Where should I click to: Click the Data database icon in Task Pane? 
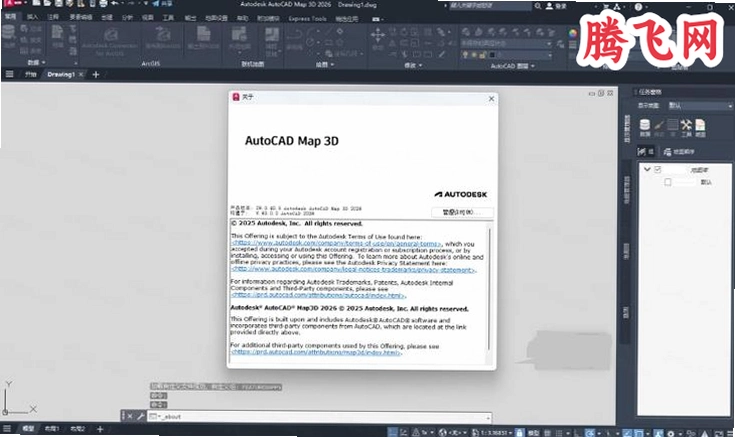(645, 125)
